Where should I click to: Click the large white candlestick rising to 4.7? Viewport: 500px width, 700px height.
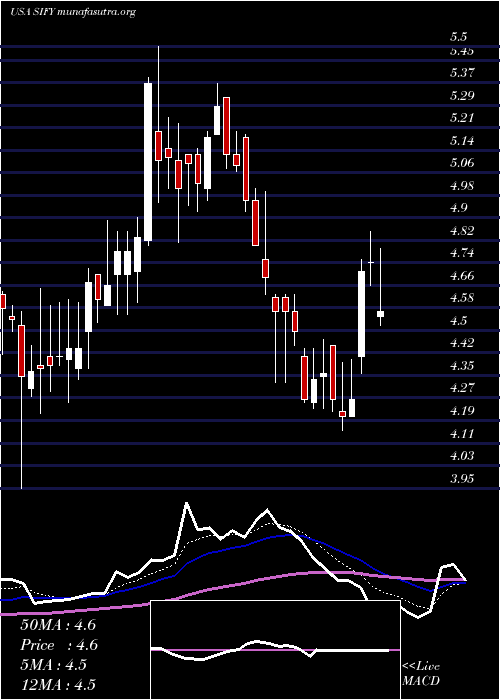(x=361, y=314)
